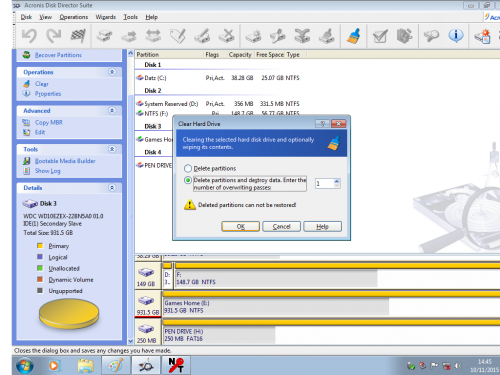Decrease the overwriting passes with down arrow
The width and height of the screenshot is (500, 375).
click(x=337, y=186)
